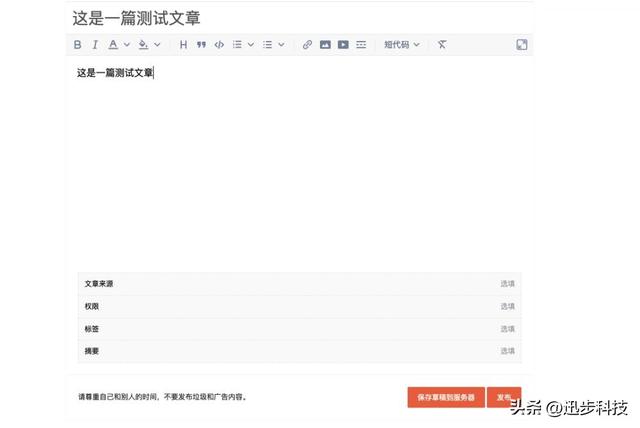Click the notice text starting 请尊重自己
Image resolution: width=640 pixels, height=428 pixels.
(x=163, y=397)
